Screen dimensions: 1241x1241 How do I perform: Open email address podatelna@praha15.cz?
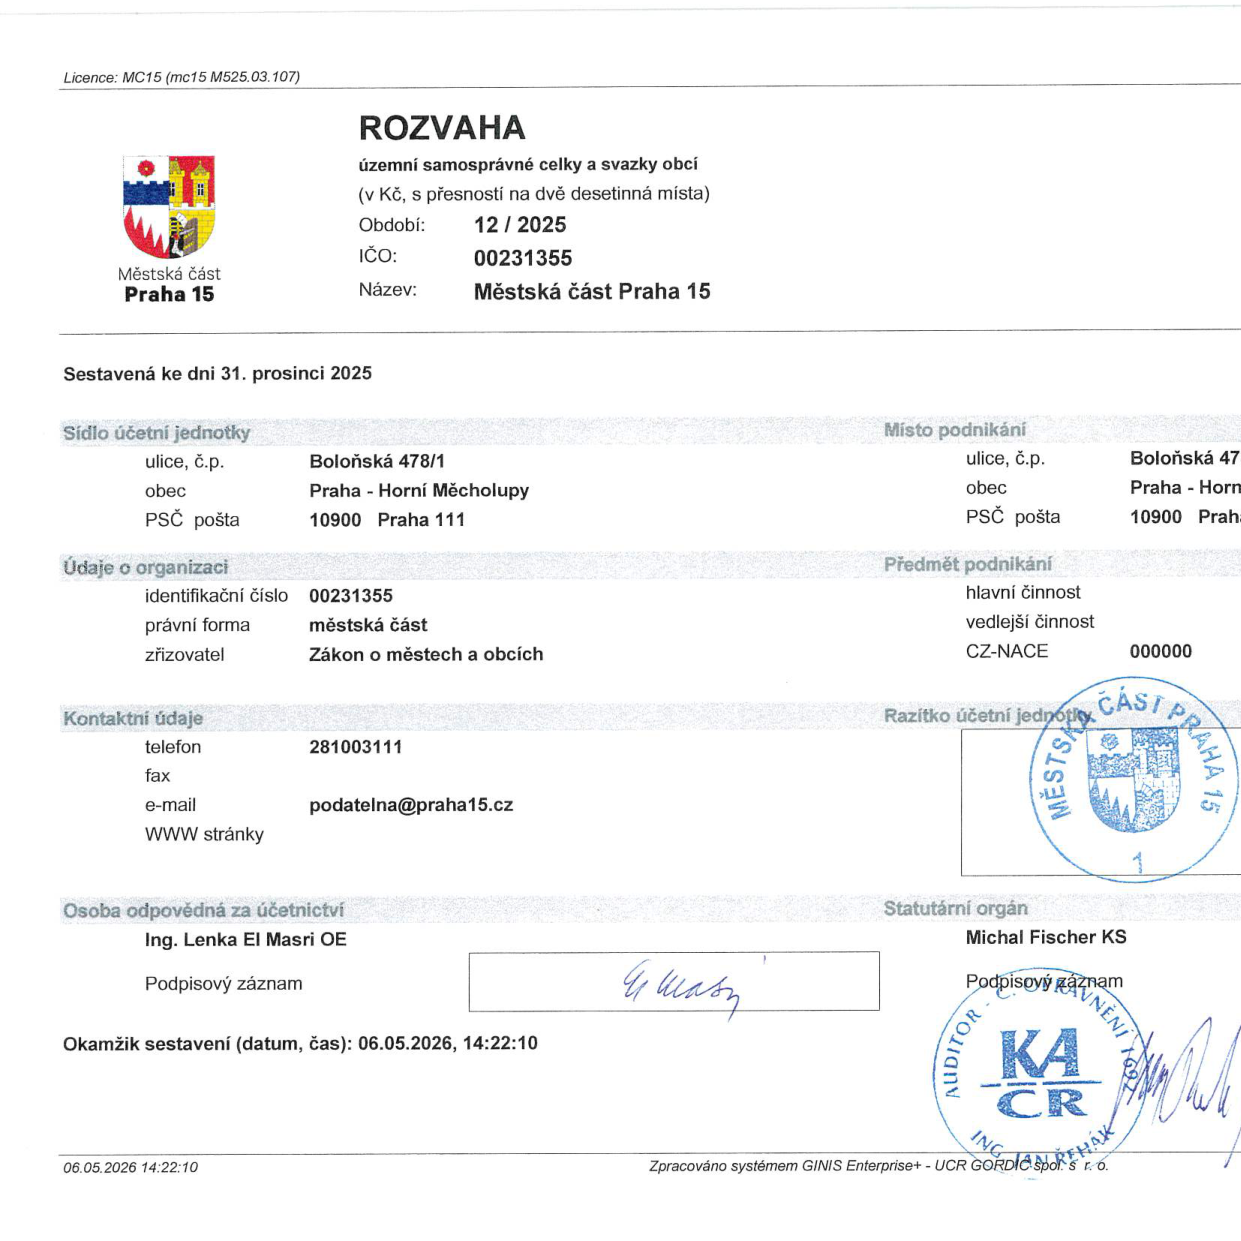(x=411, y=805)
